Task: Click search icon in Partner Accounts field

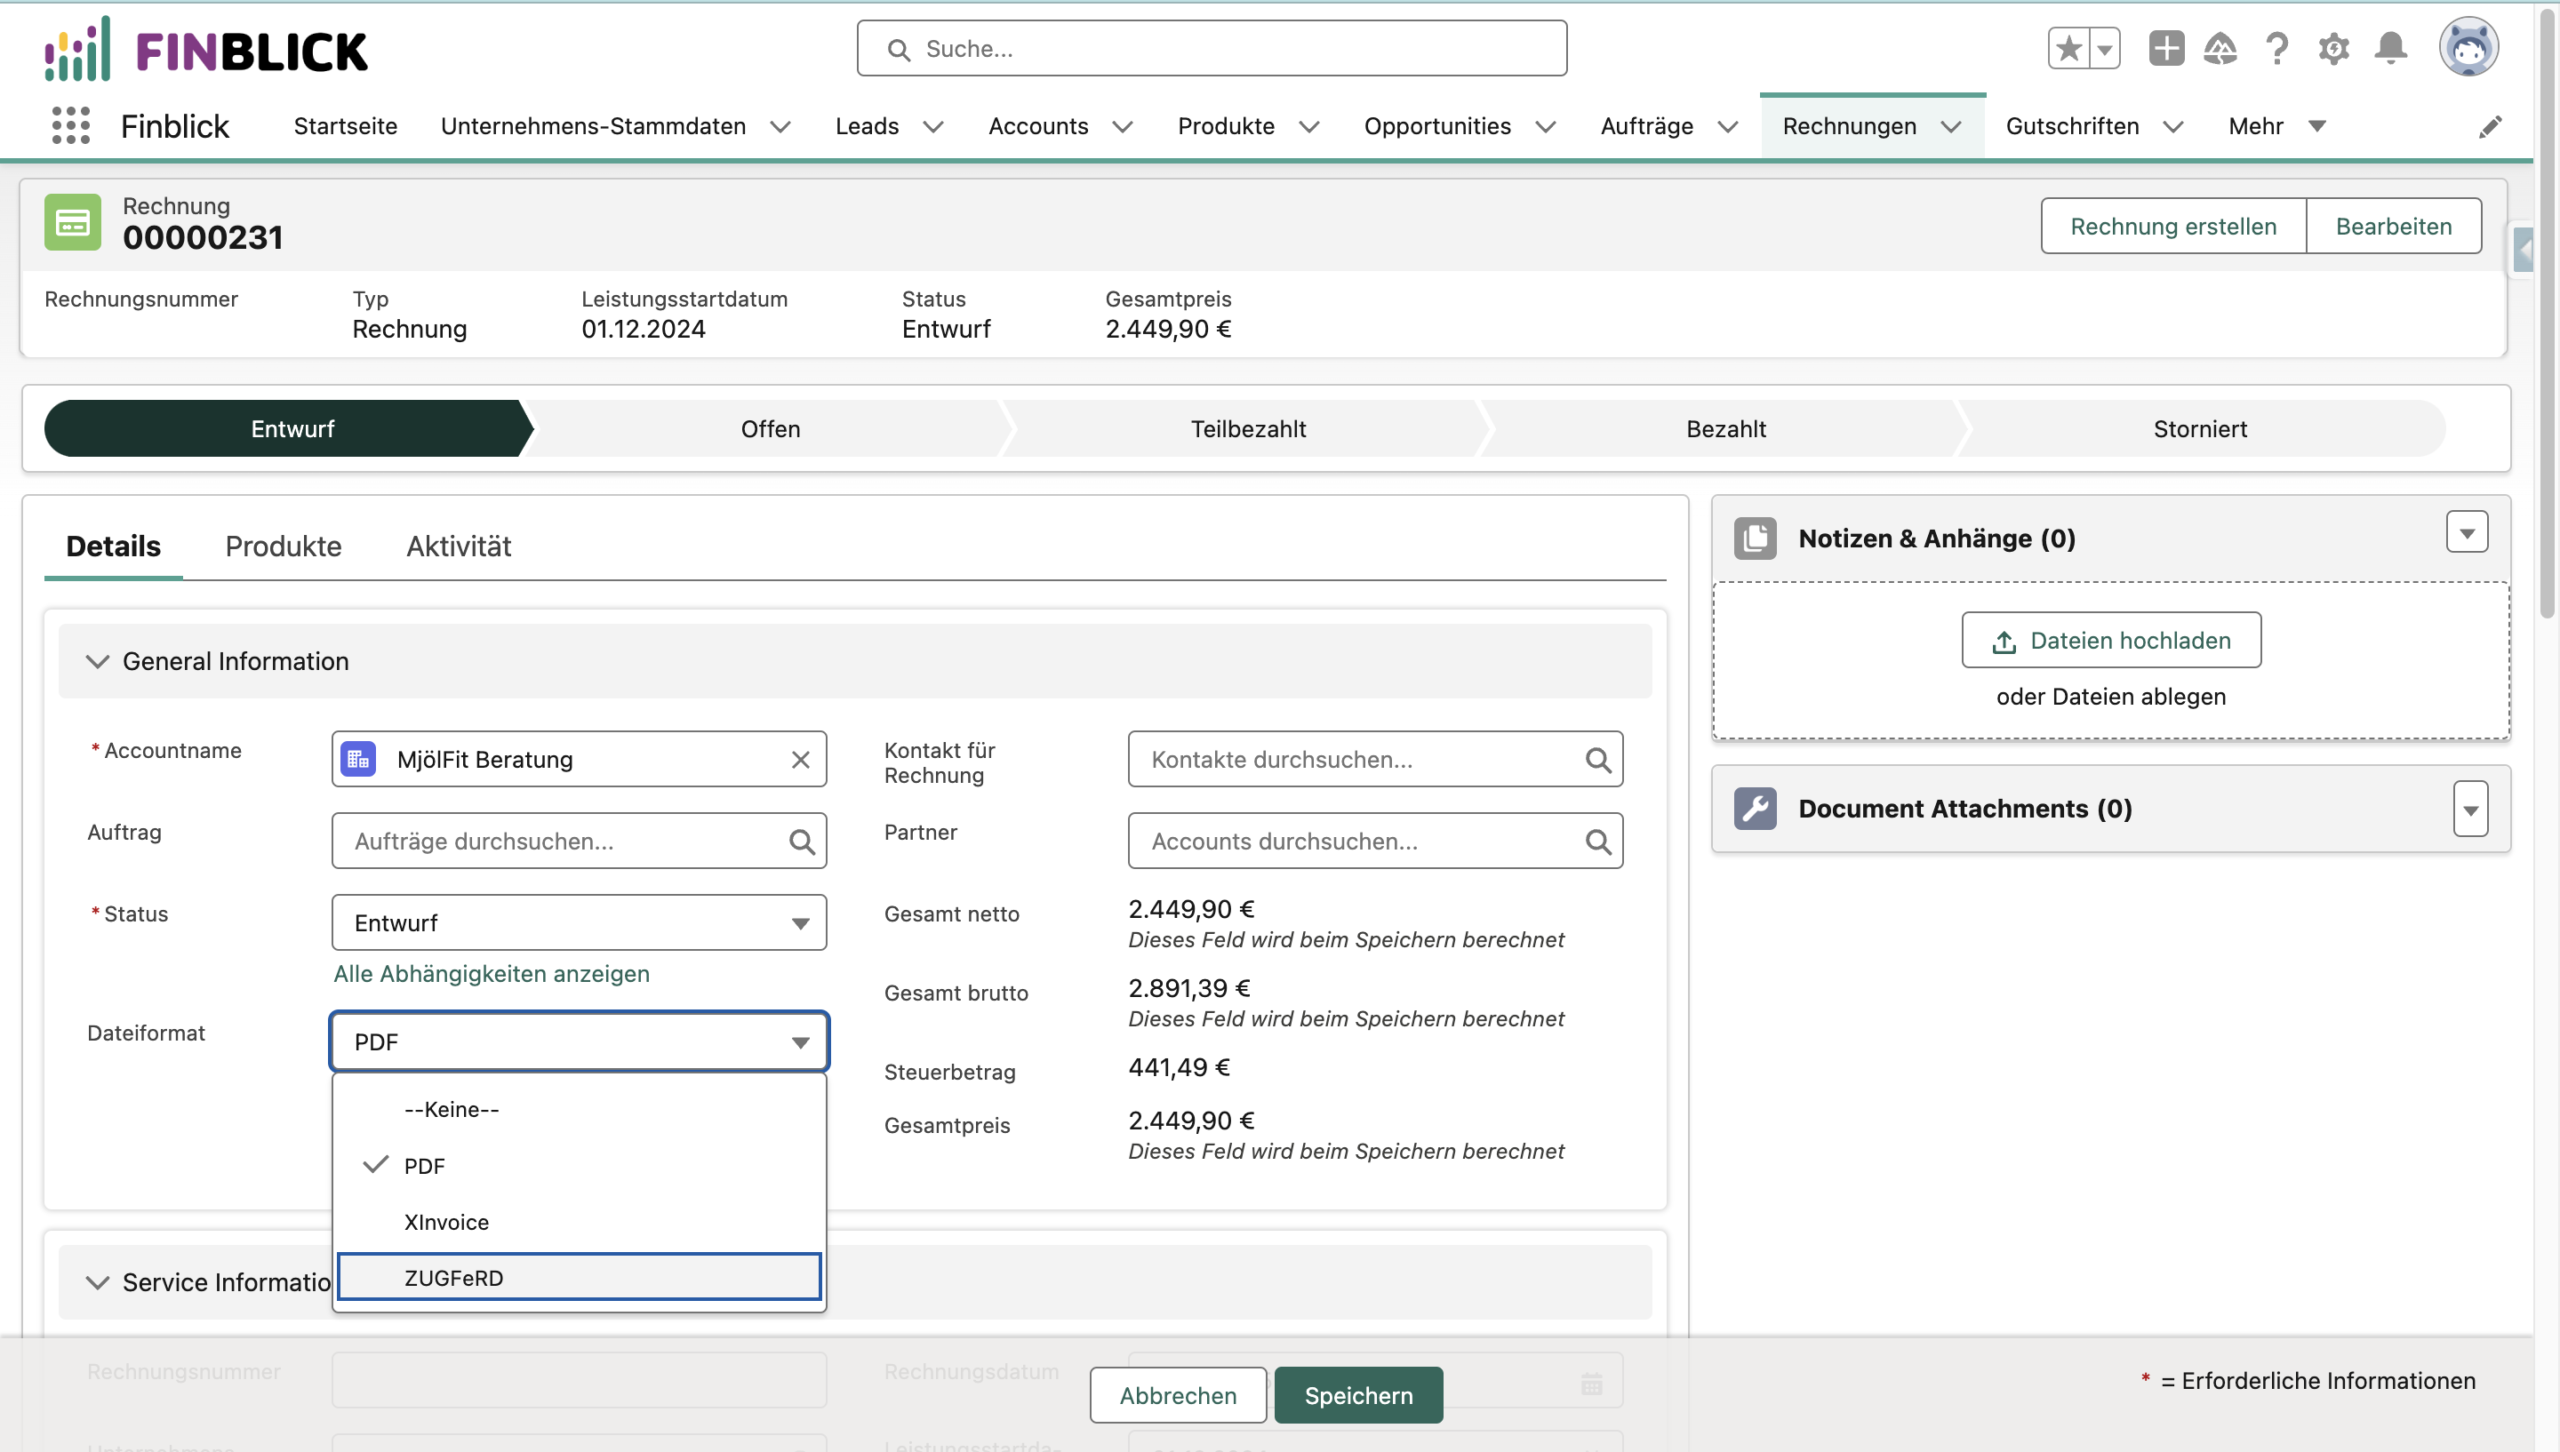Action: pyautogui.click(x=1598, y=842)
